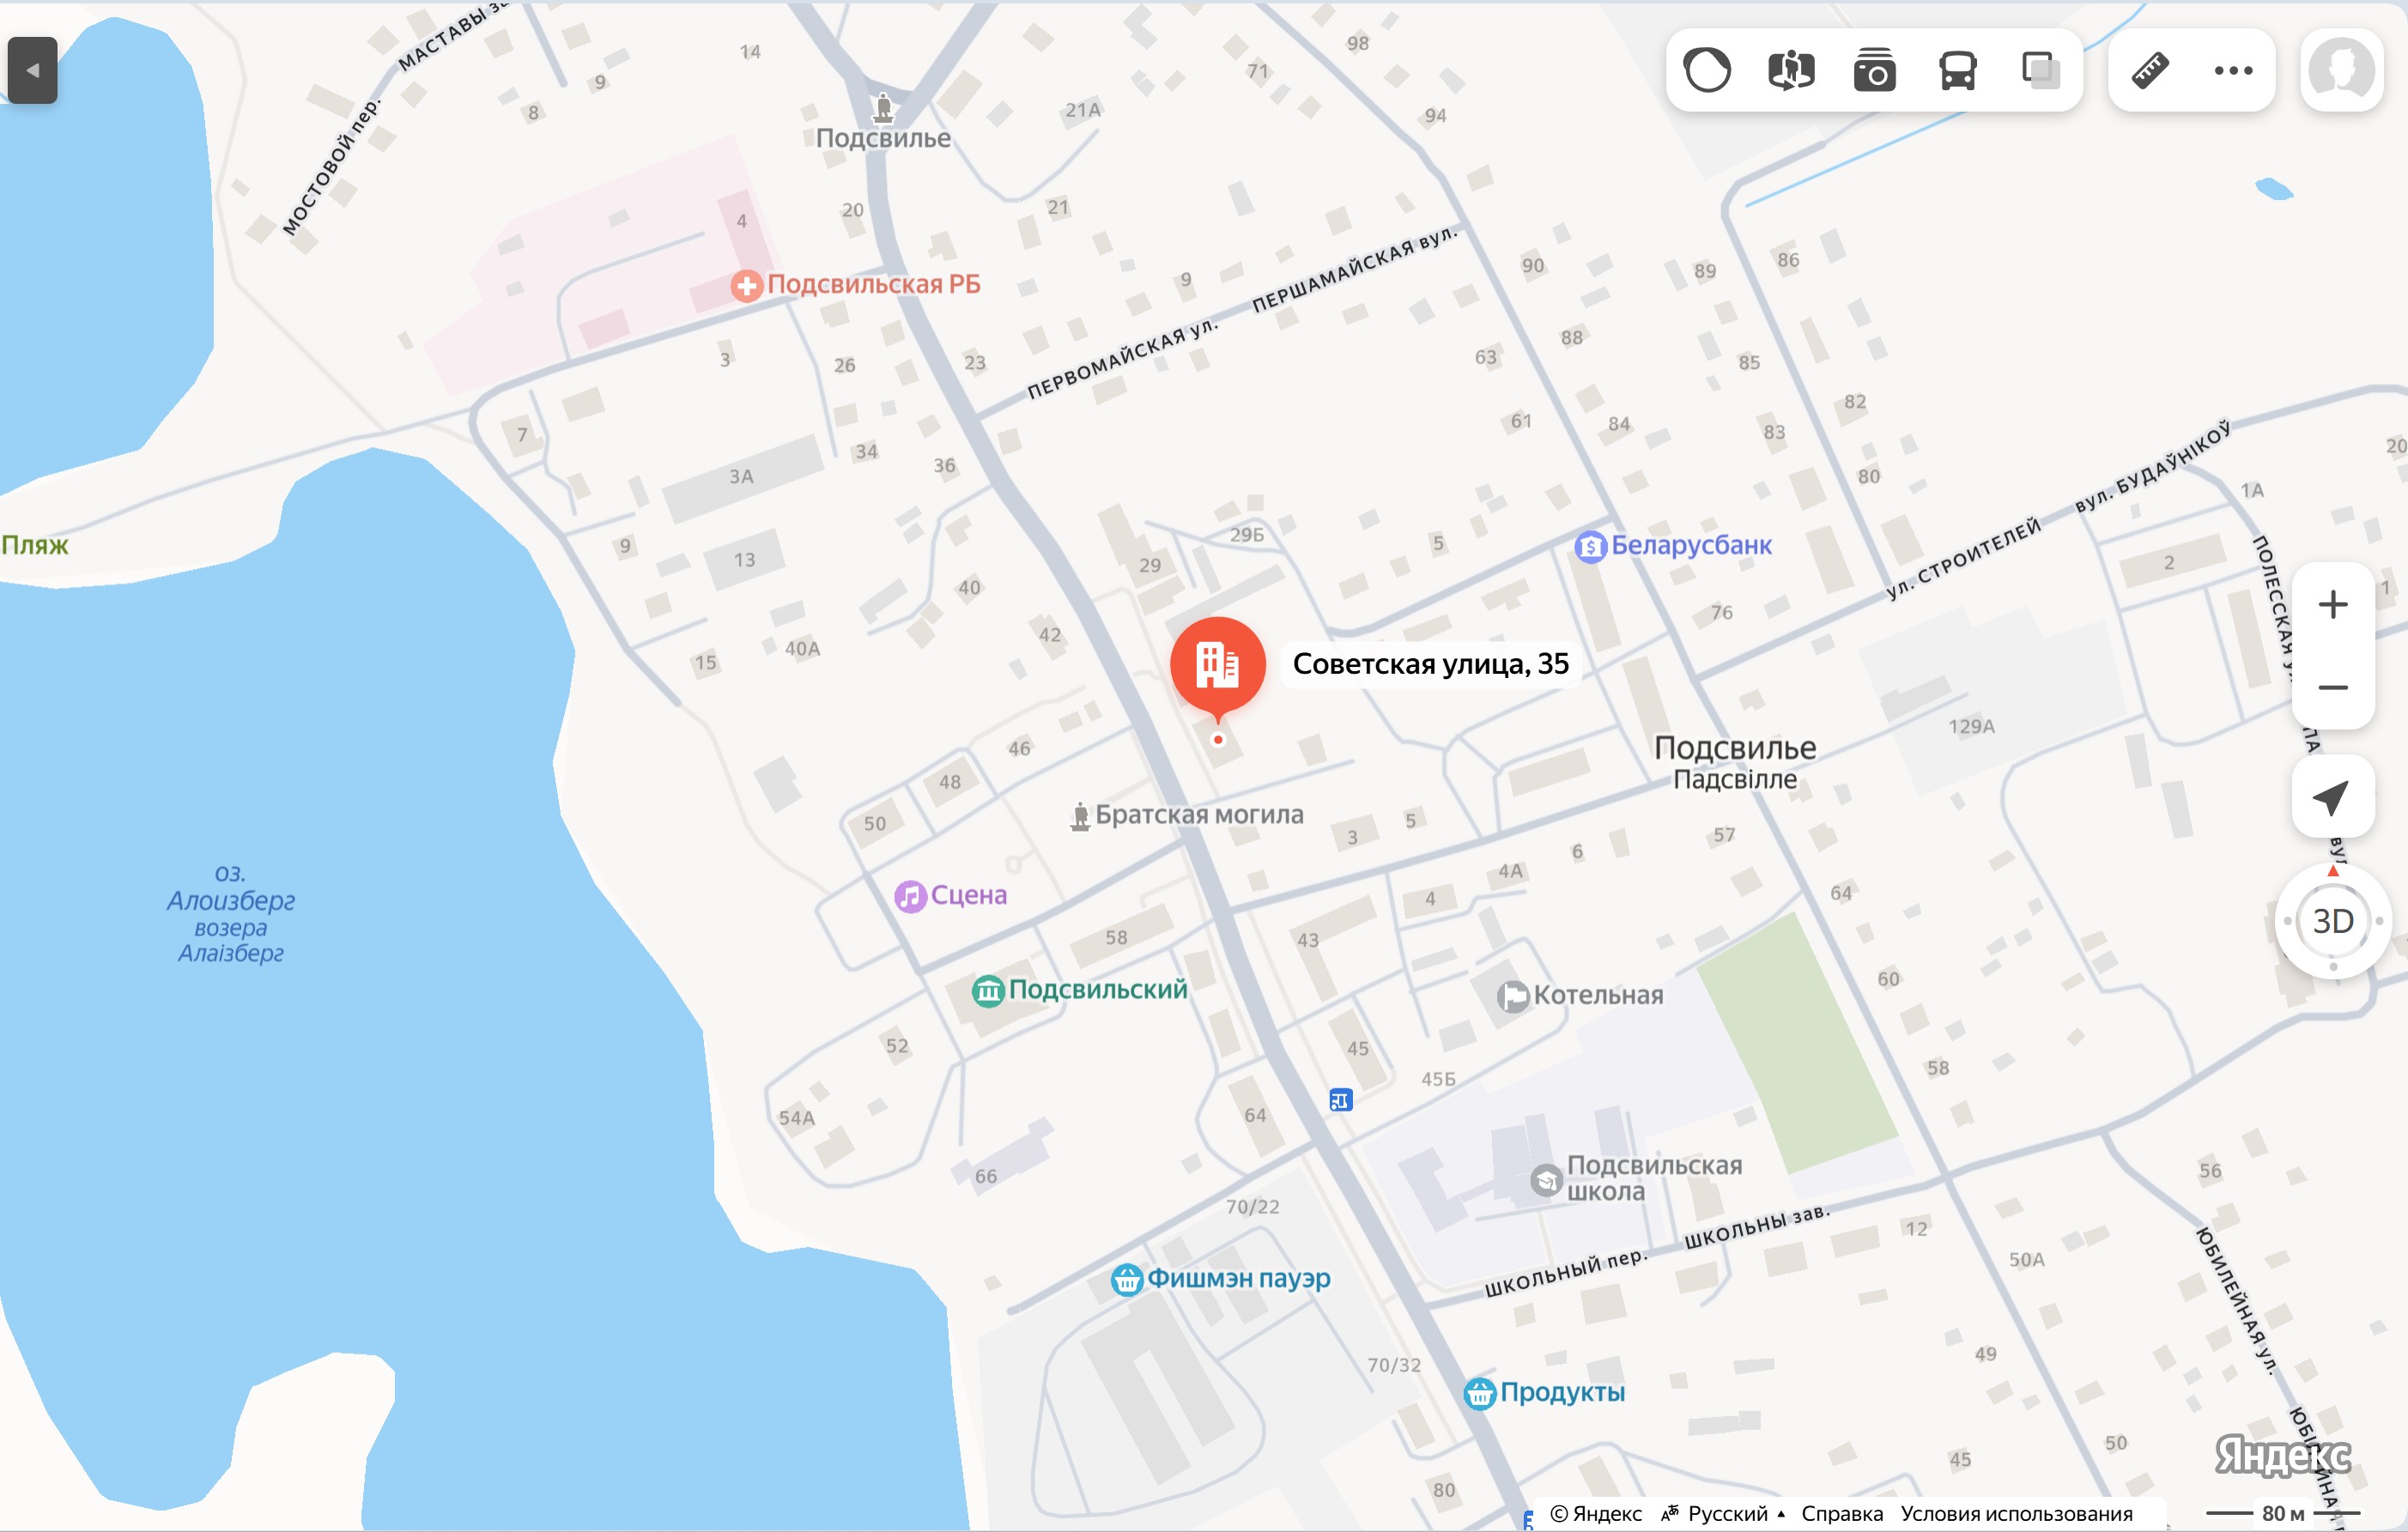Screen dimensions: 2408x1532
Task: Open the street panoramas map icon
Action: click(x=1791, y=70)
